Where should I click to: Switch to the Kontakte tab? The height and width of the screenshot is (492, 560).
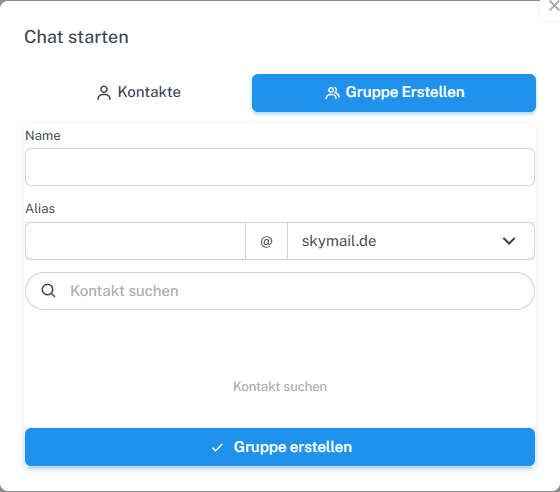138,92
